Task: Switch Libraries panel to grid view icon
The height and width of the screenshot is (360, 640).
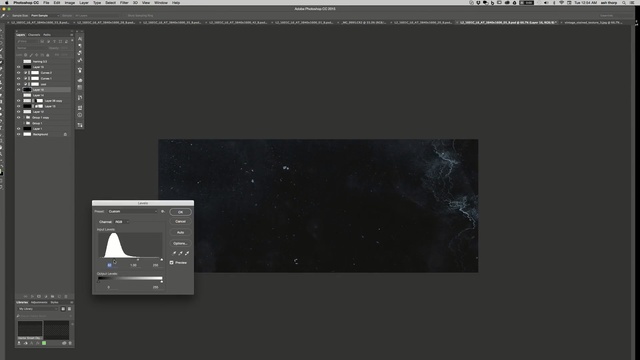Action: coord(63,309)
